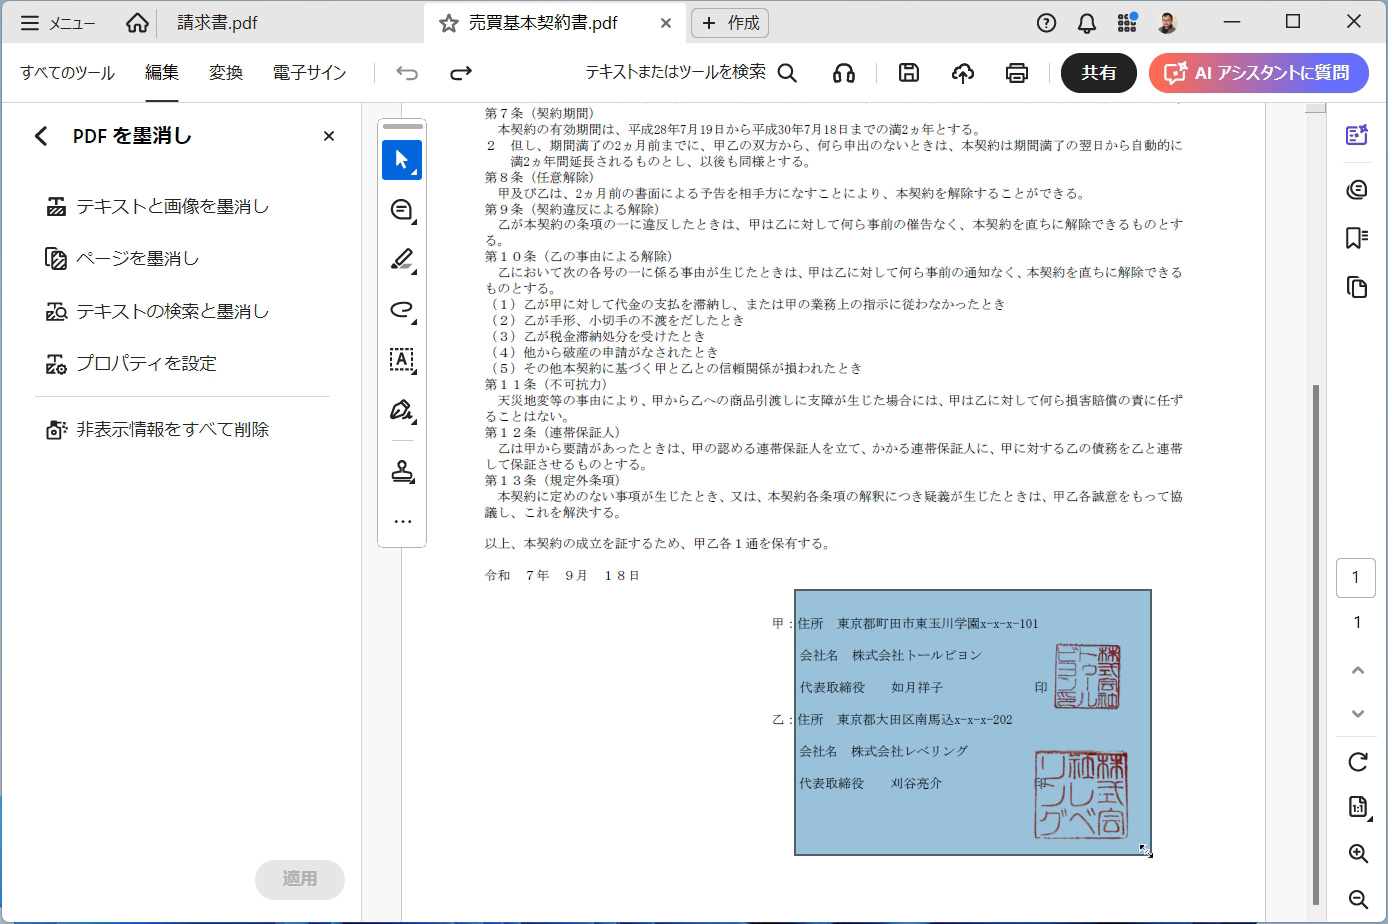Screen dimensions: 1388x924
Task: Go to next page down chevron
Action: (x=1357, y=714)
